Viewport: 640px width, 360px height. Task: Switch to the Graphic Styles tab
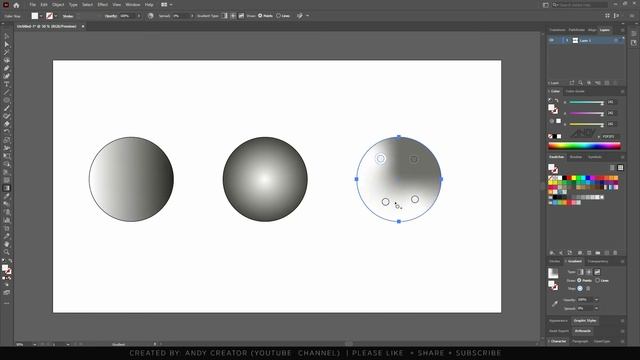coord(584,321)
